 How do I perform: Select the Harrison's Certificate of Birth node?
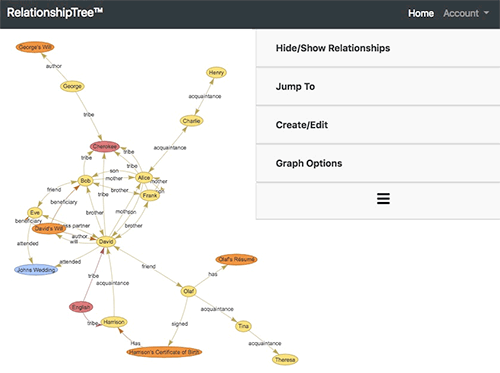164,352
